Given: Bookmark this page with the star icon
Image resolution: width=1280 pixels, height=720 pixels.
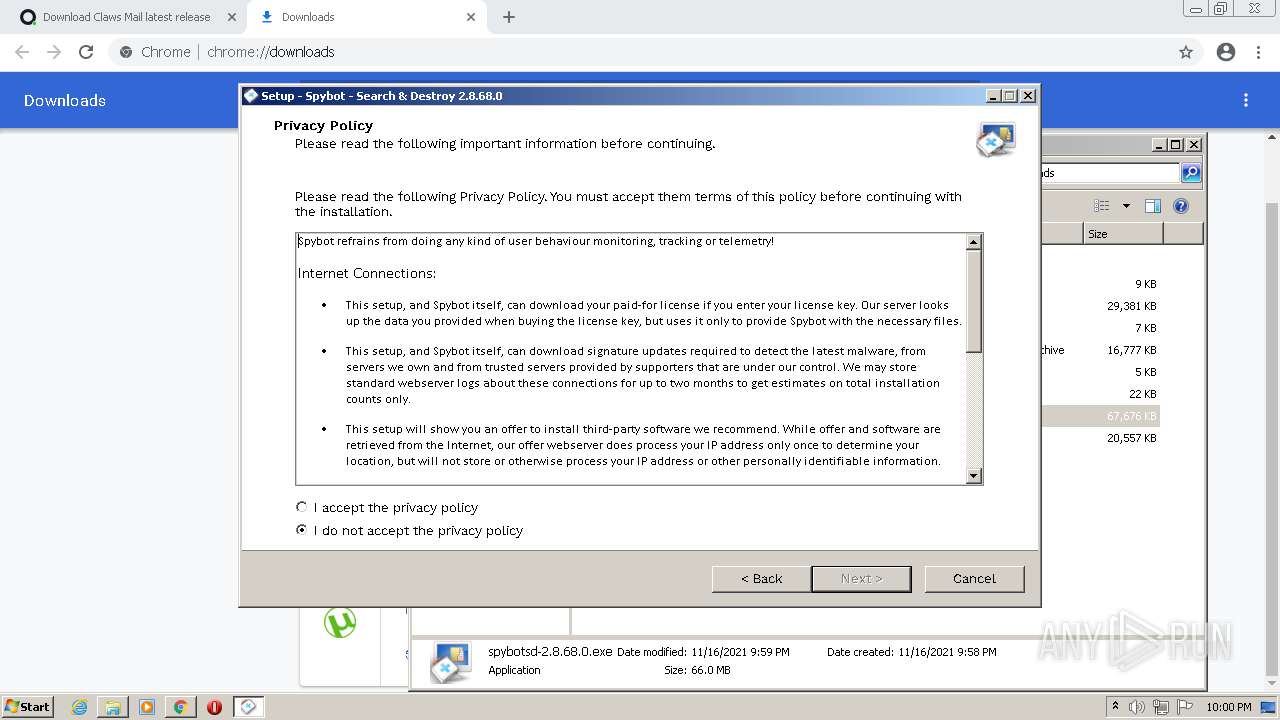Looking at the screenshot, I should tap(1186, 52).
